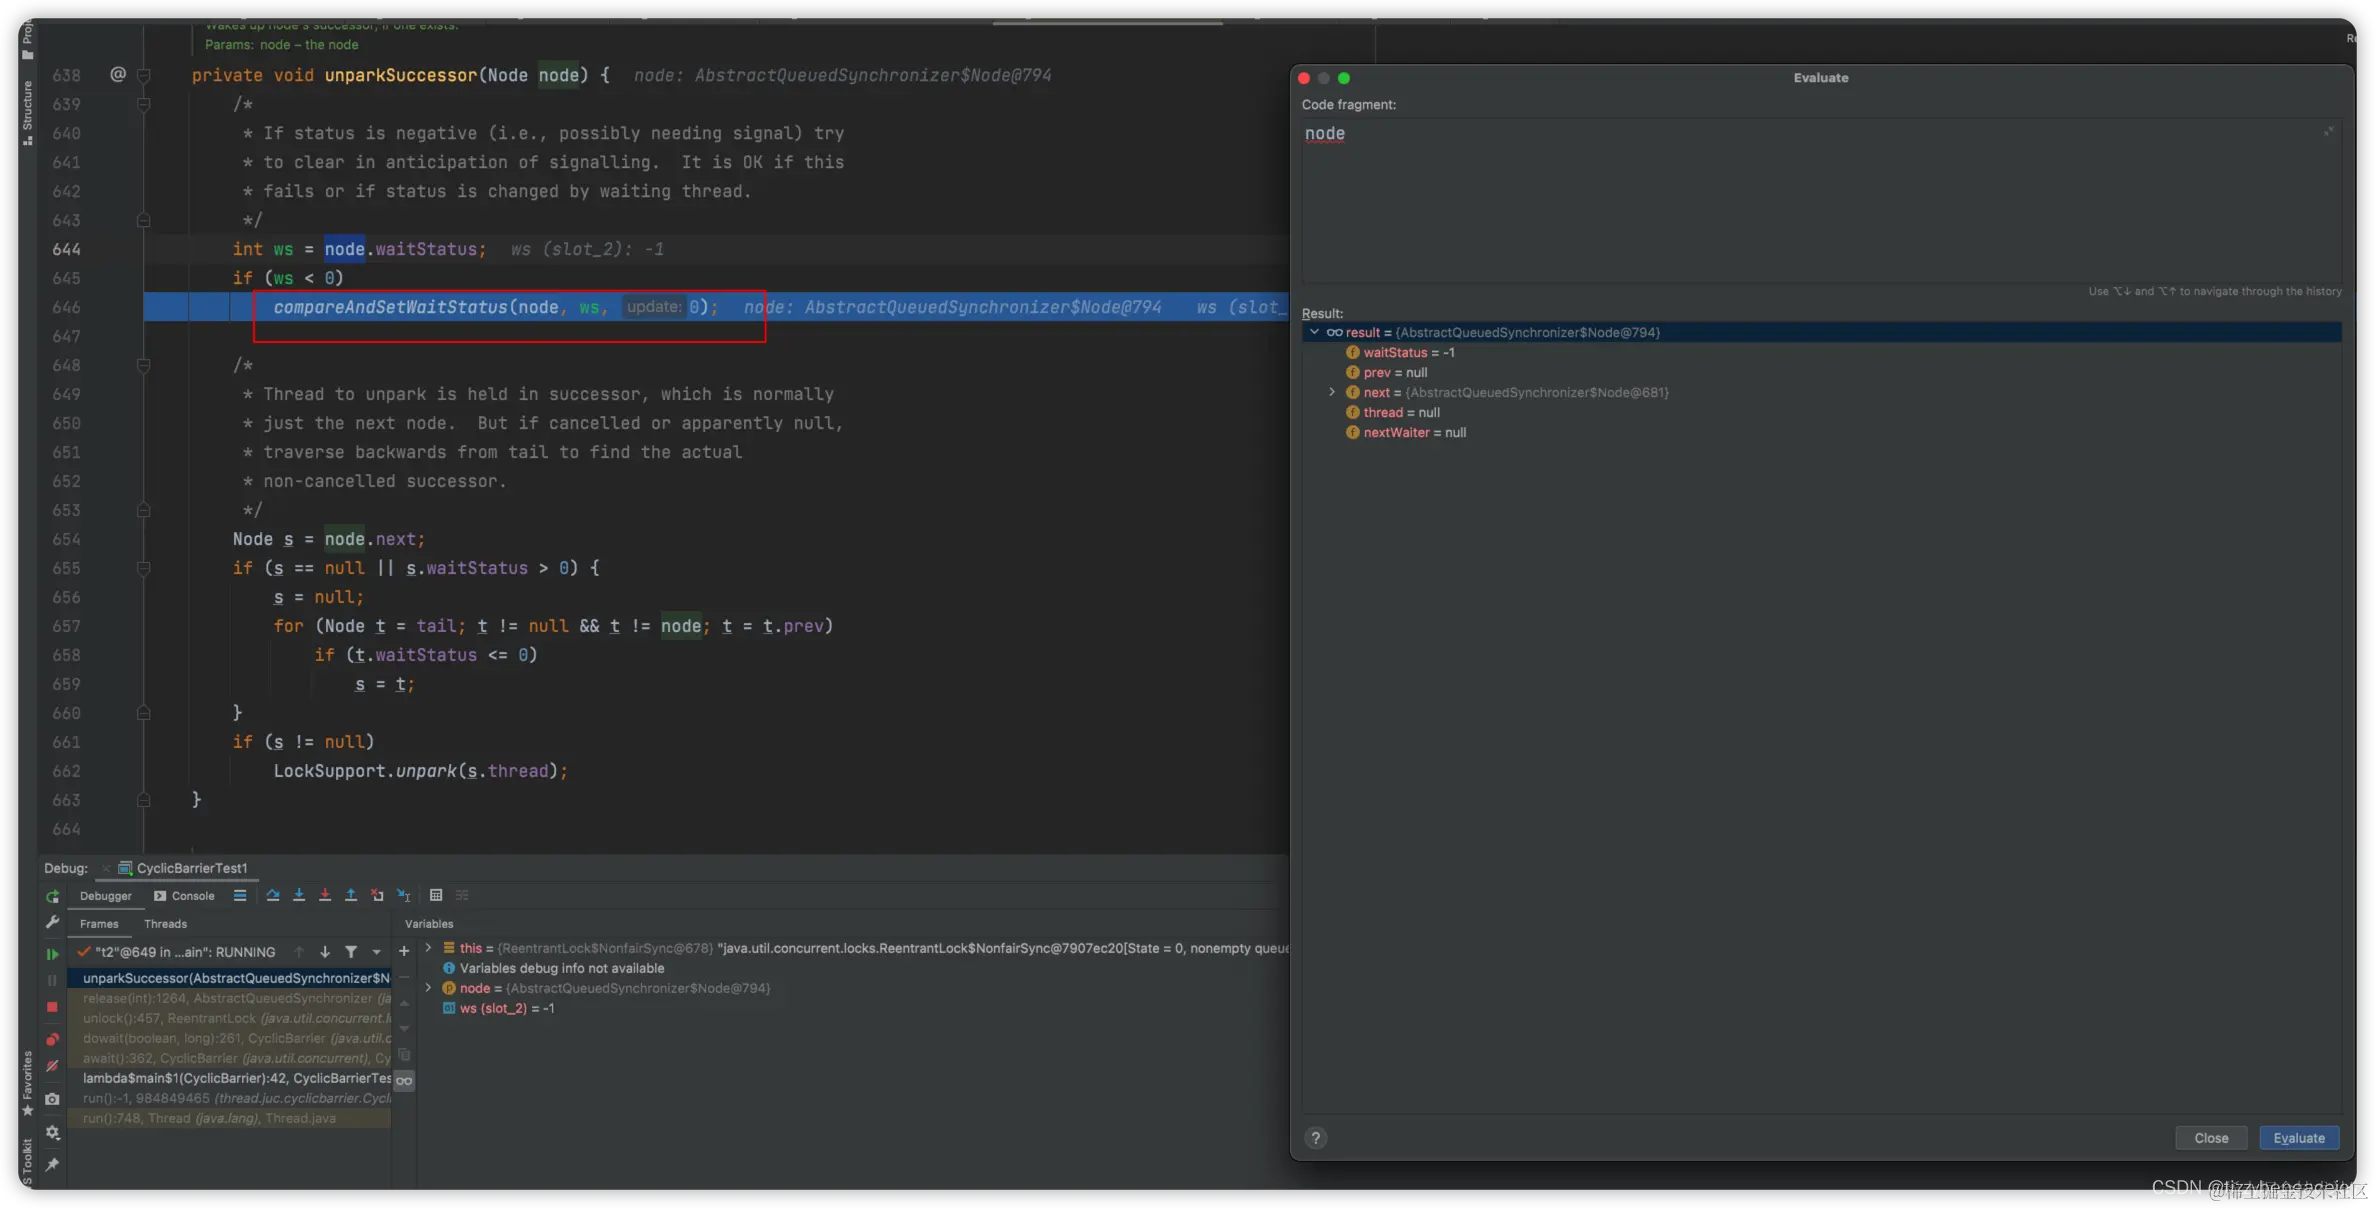
Task: Collapse result node in Evaluate dialog
Action: pyautogui.click(x=1314, y=332)
